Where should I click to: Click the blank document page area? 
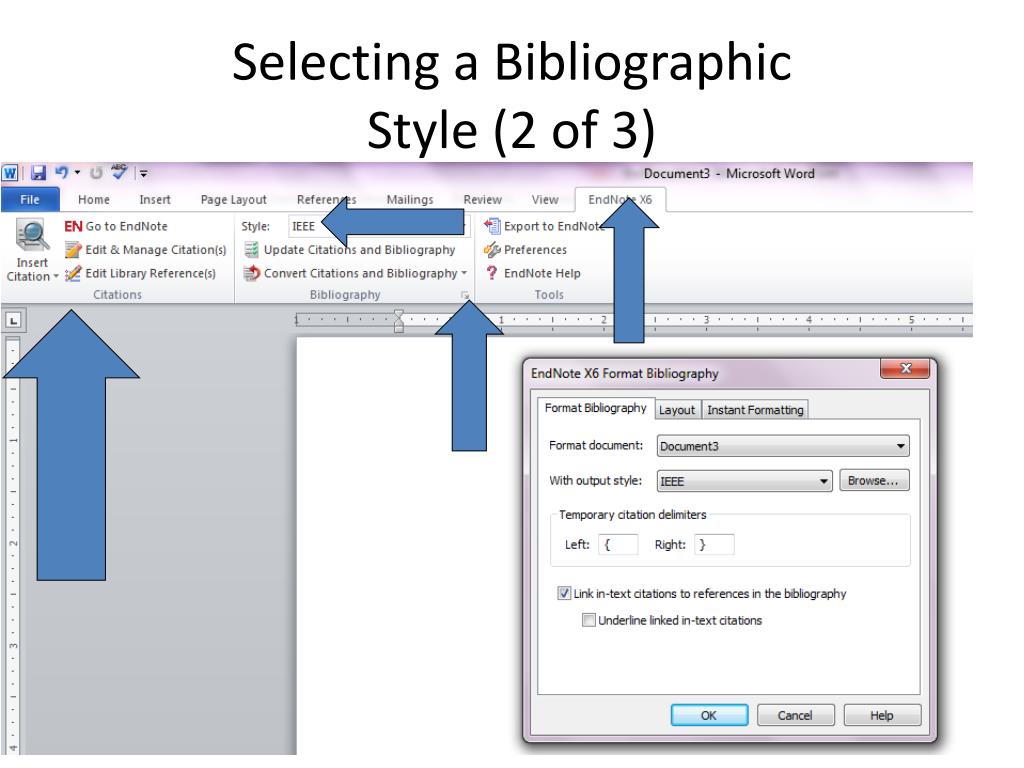408,545
